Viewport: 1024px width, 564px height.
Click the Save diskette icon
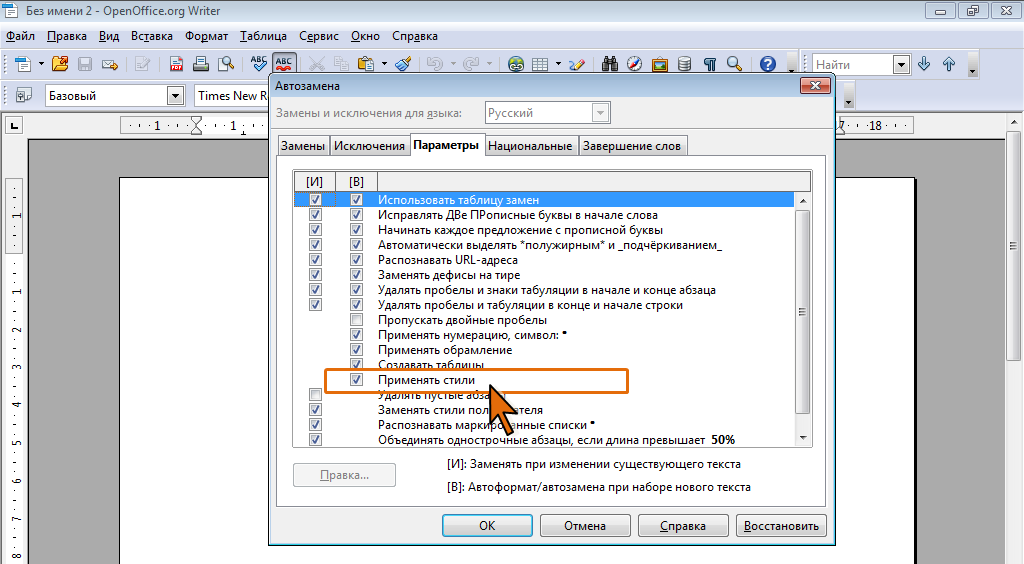[85, 64]
